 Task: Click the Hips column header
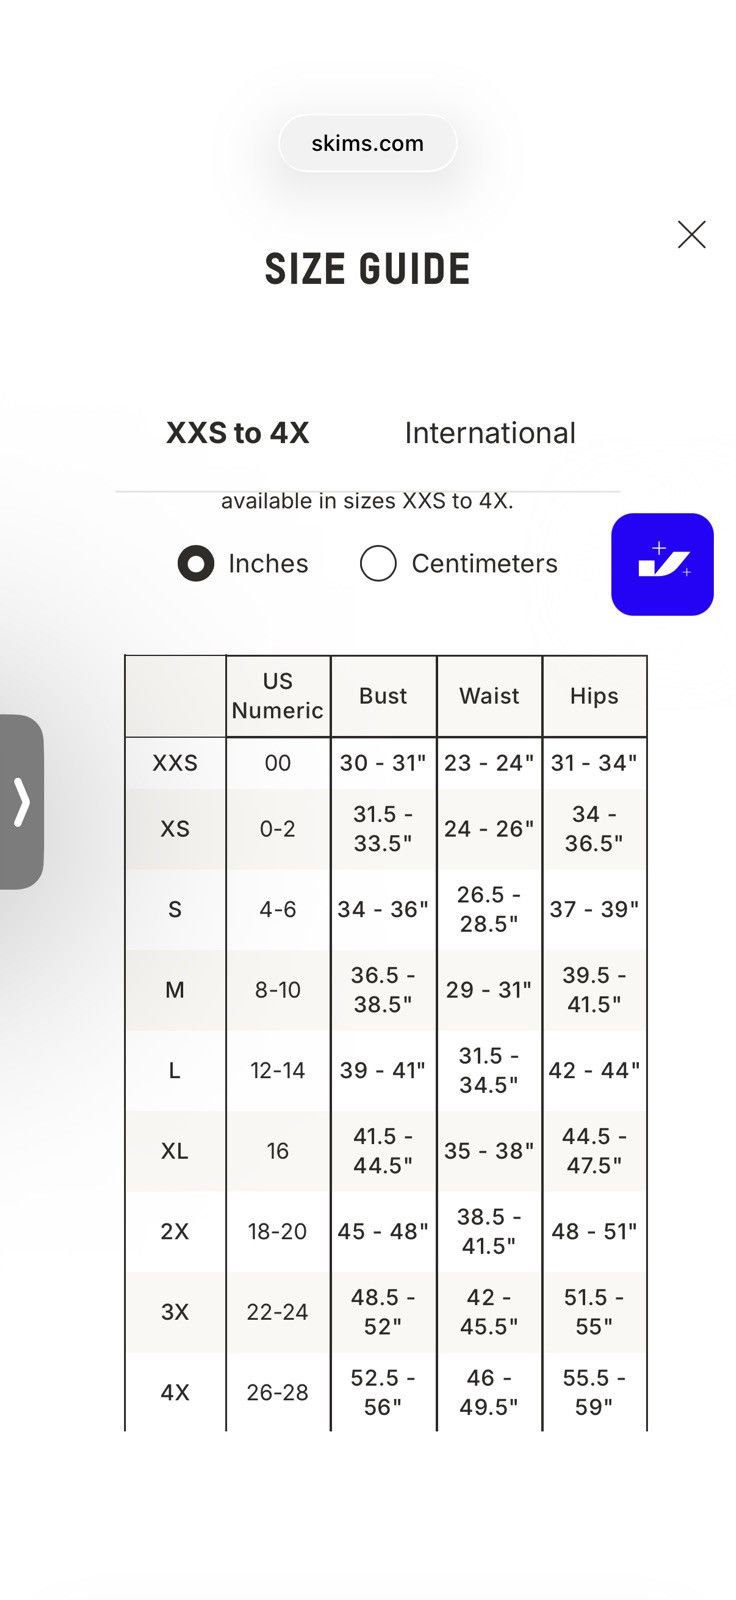[x=594, y=696]
